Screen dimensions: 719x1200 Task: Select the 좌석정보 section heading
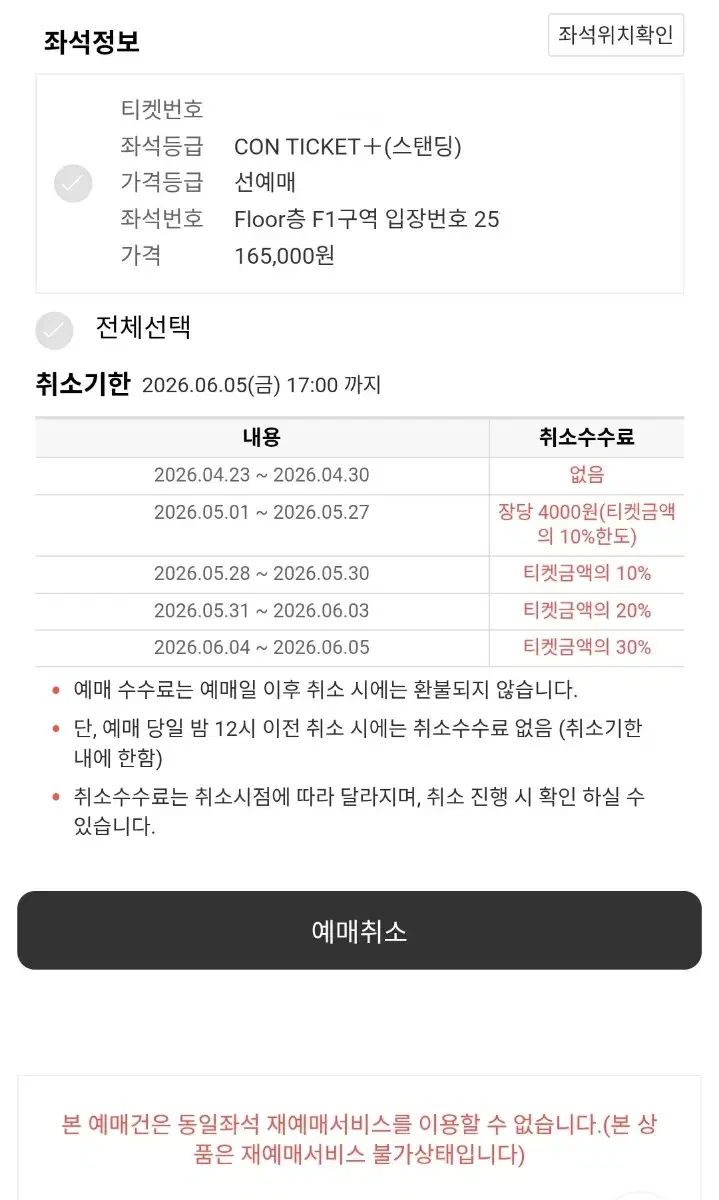(91, 42)
